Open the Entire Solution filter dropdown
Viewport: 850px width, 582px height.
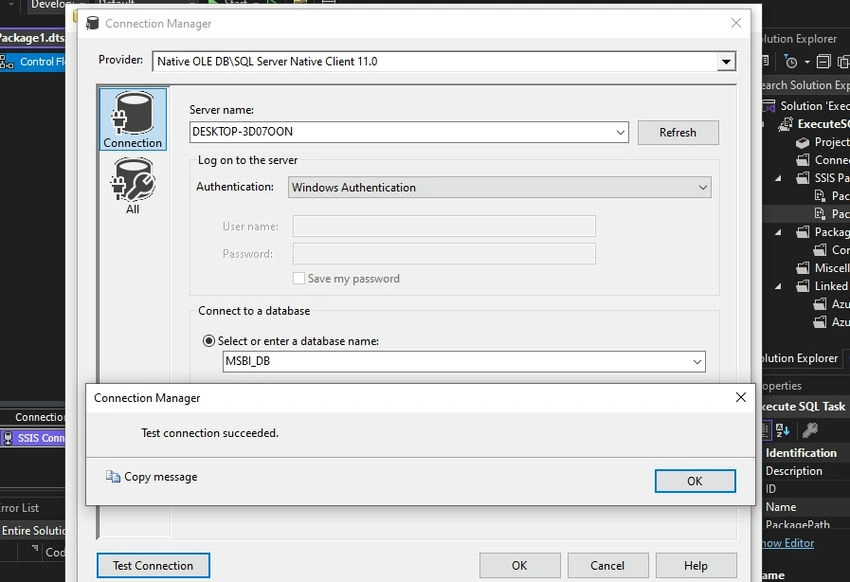coord(33,531)
